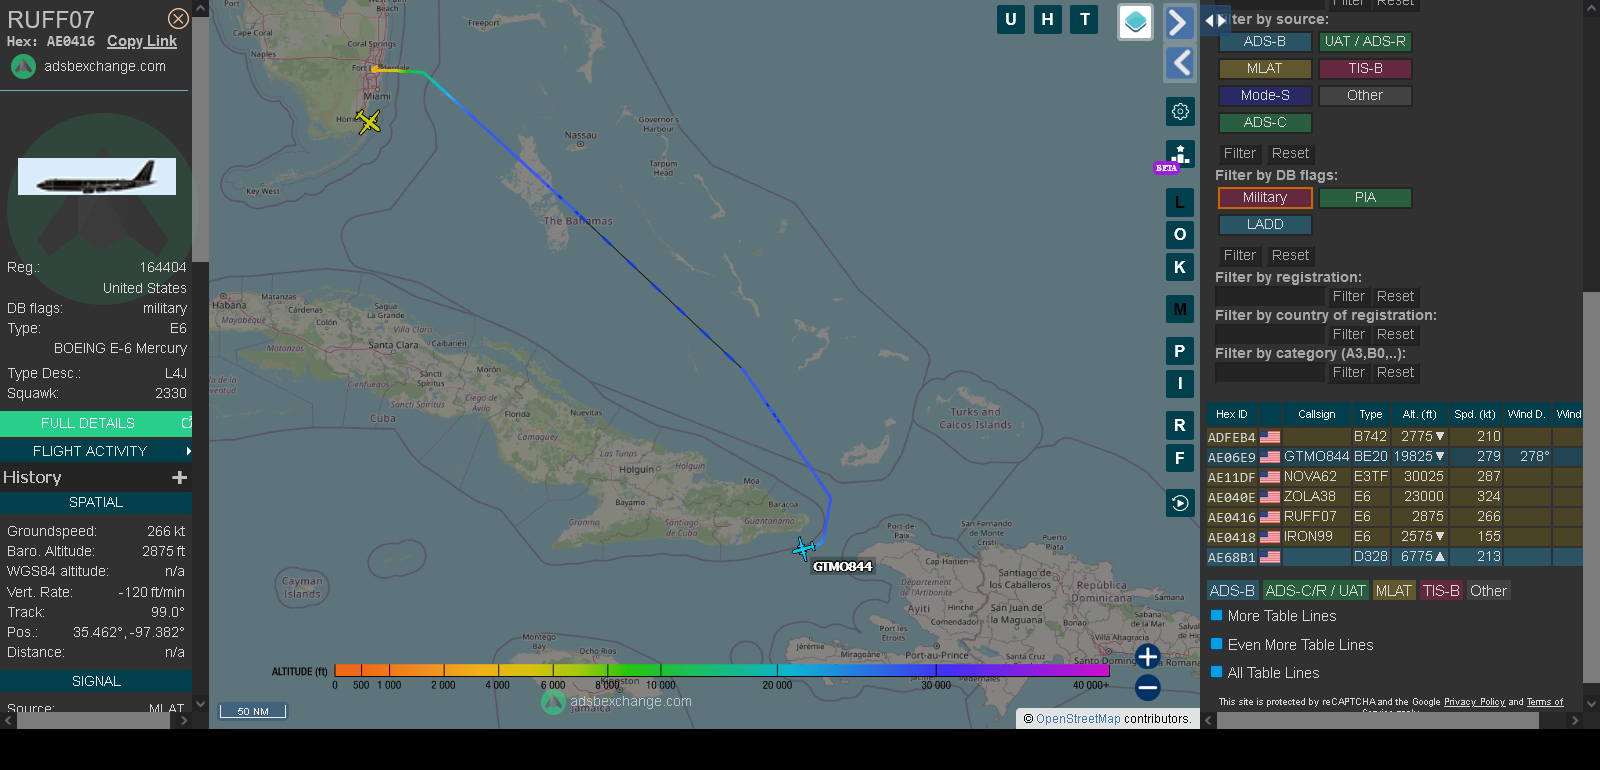Enable More Table Lines checkbox

(x=1217, y=615)
